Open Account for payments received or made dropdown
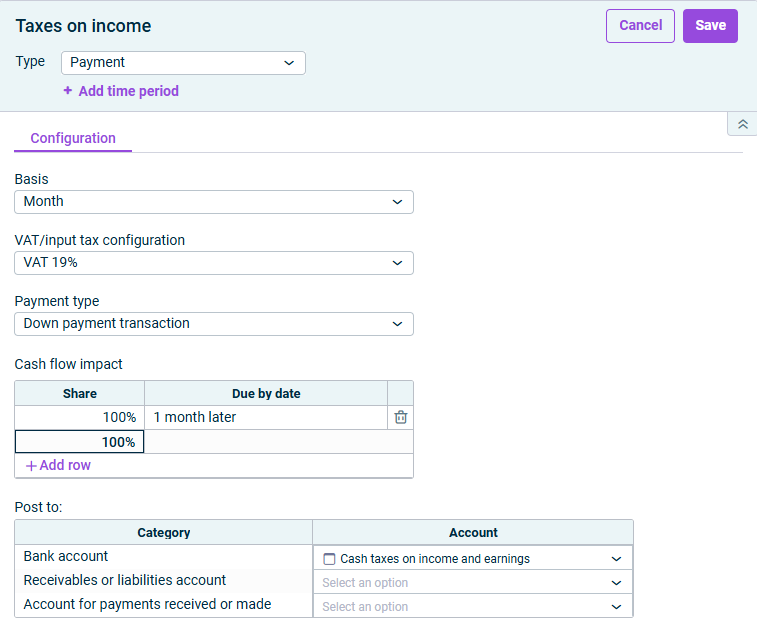This screenshot has width=757, height=637. click(473, 606)
